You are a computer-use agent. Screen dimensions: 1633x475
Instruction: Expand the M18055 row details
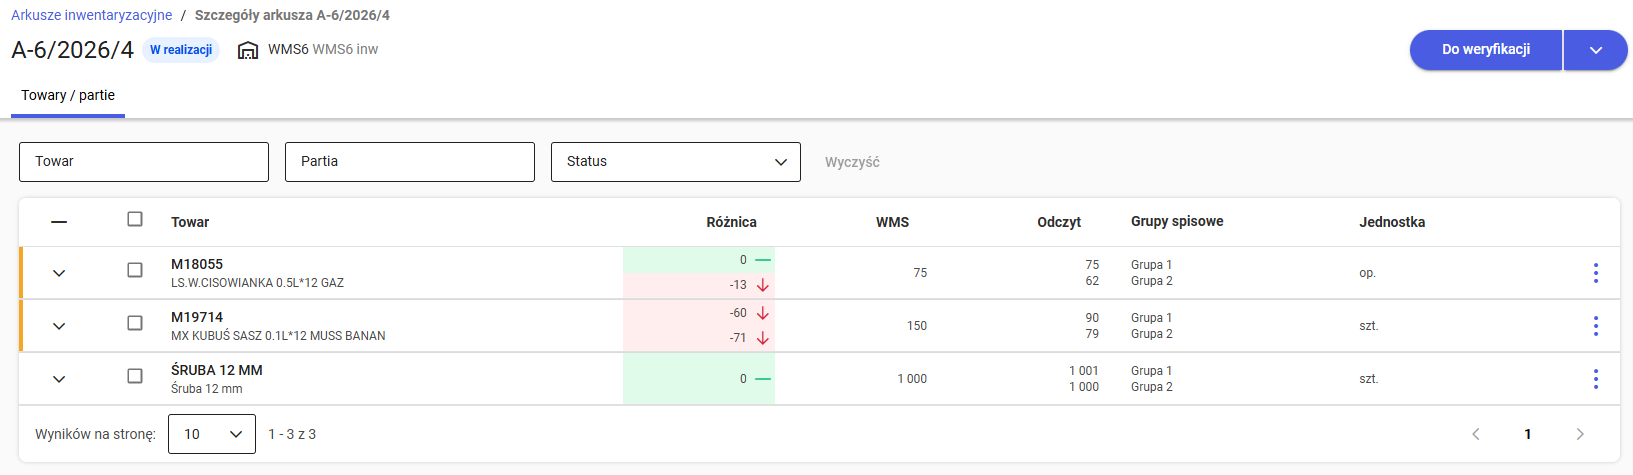tap(59, 273)
